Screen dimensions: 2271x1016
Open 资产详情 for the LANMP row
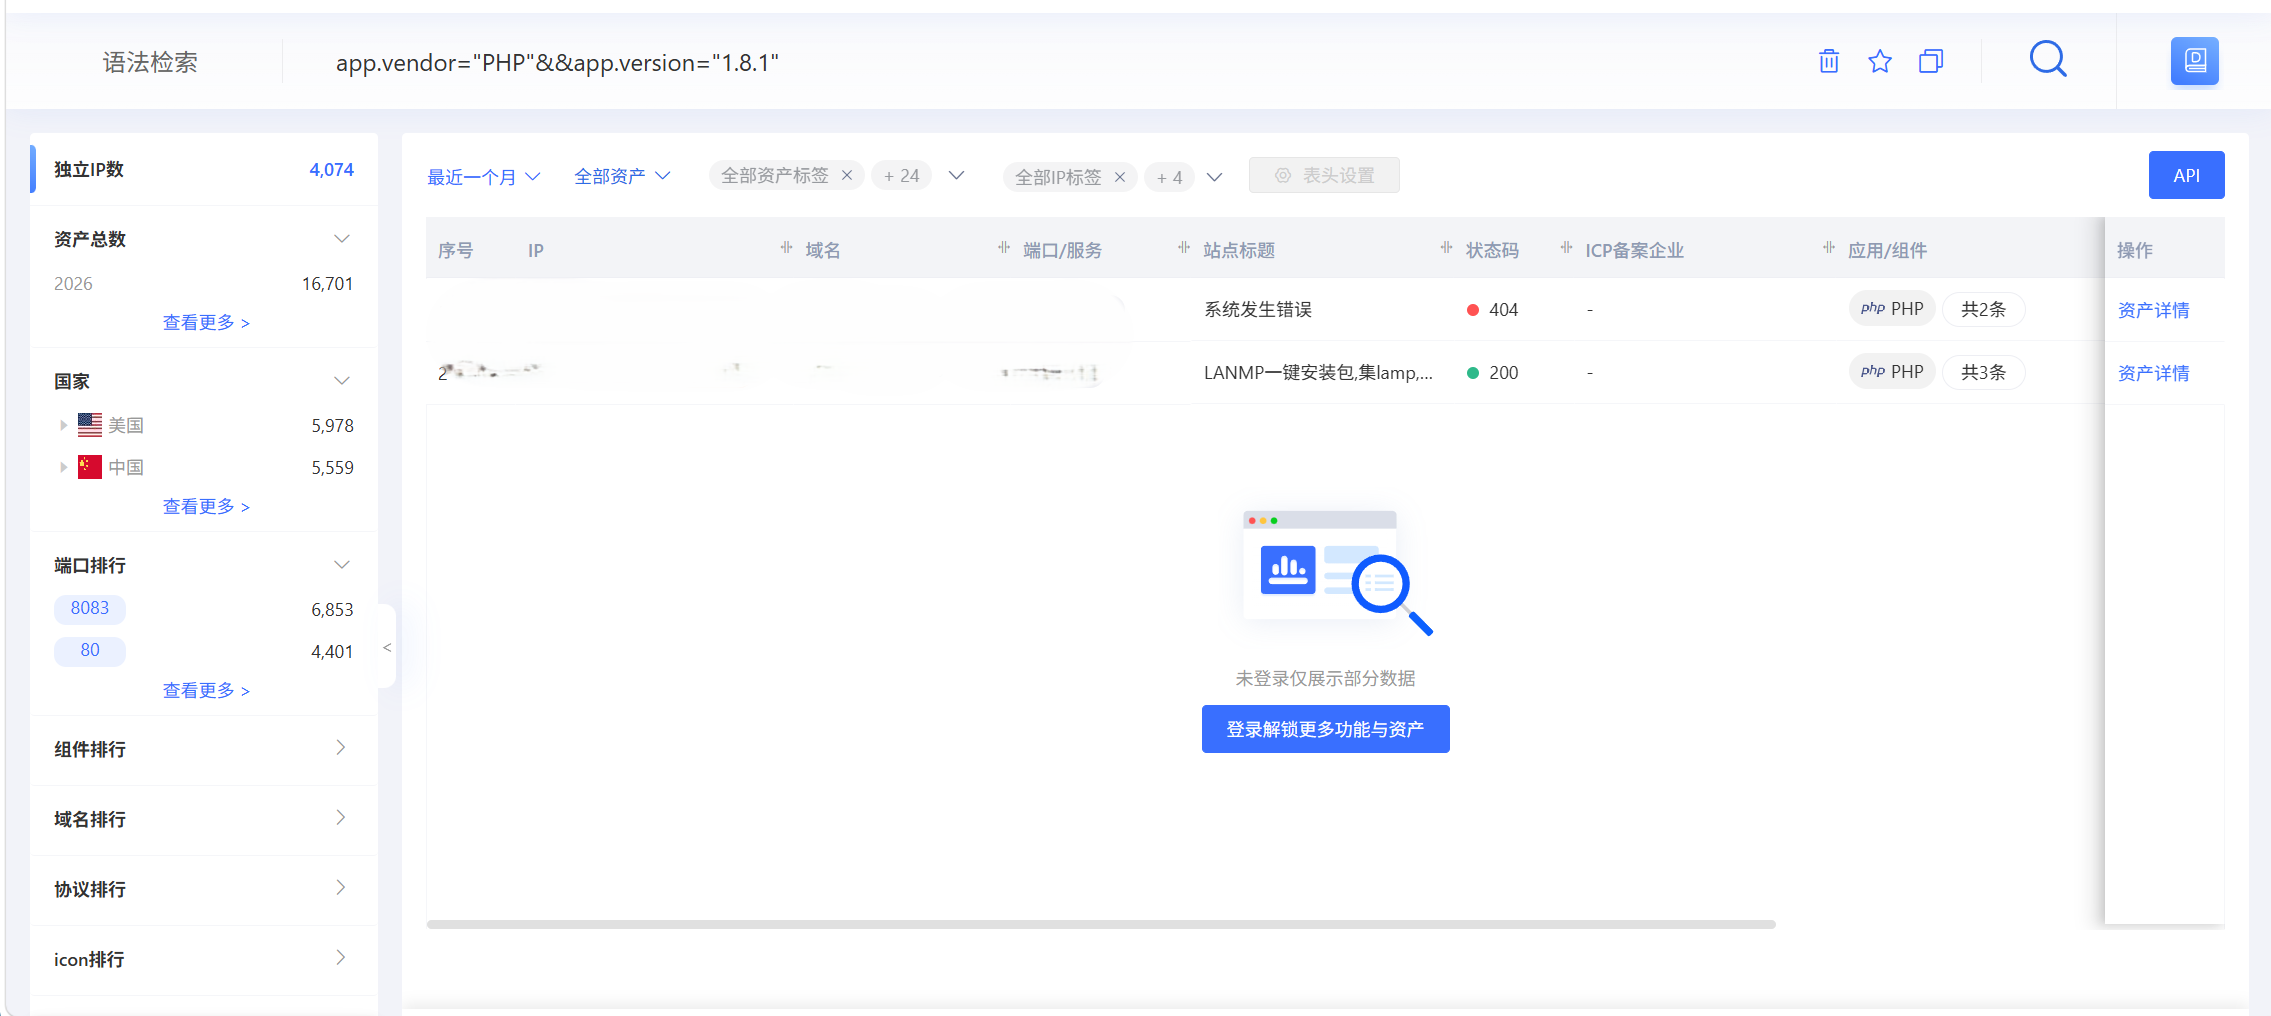[x=2153, y=373]
